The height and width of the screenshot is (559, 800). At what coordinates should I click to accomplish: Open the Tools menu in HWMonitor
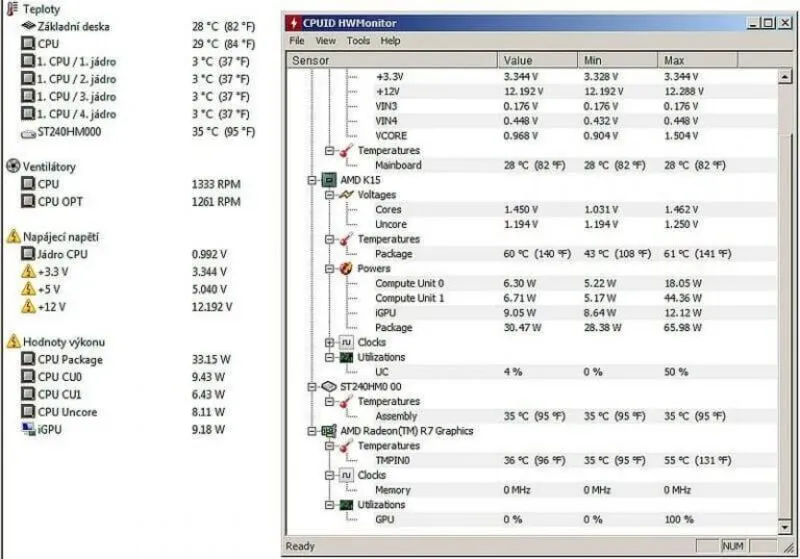358,41
